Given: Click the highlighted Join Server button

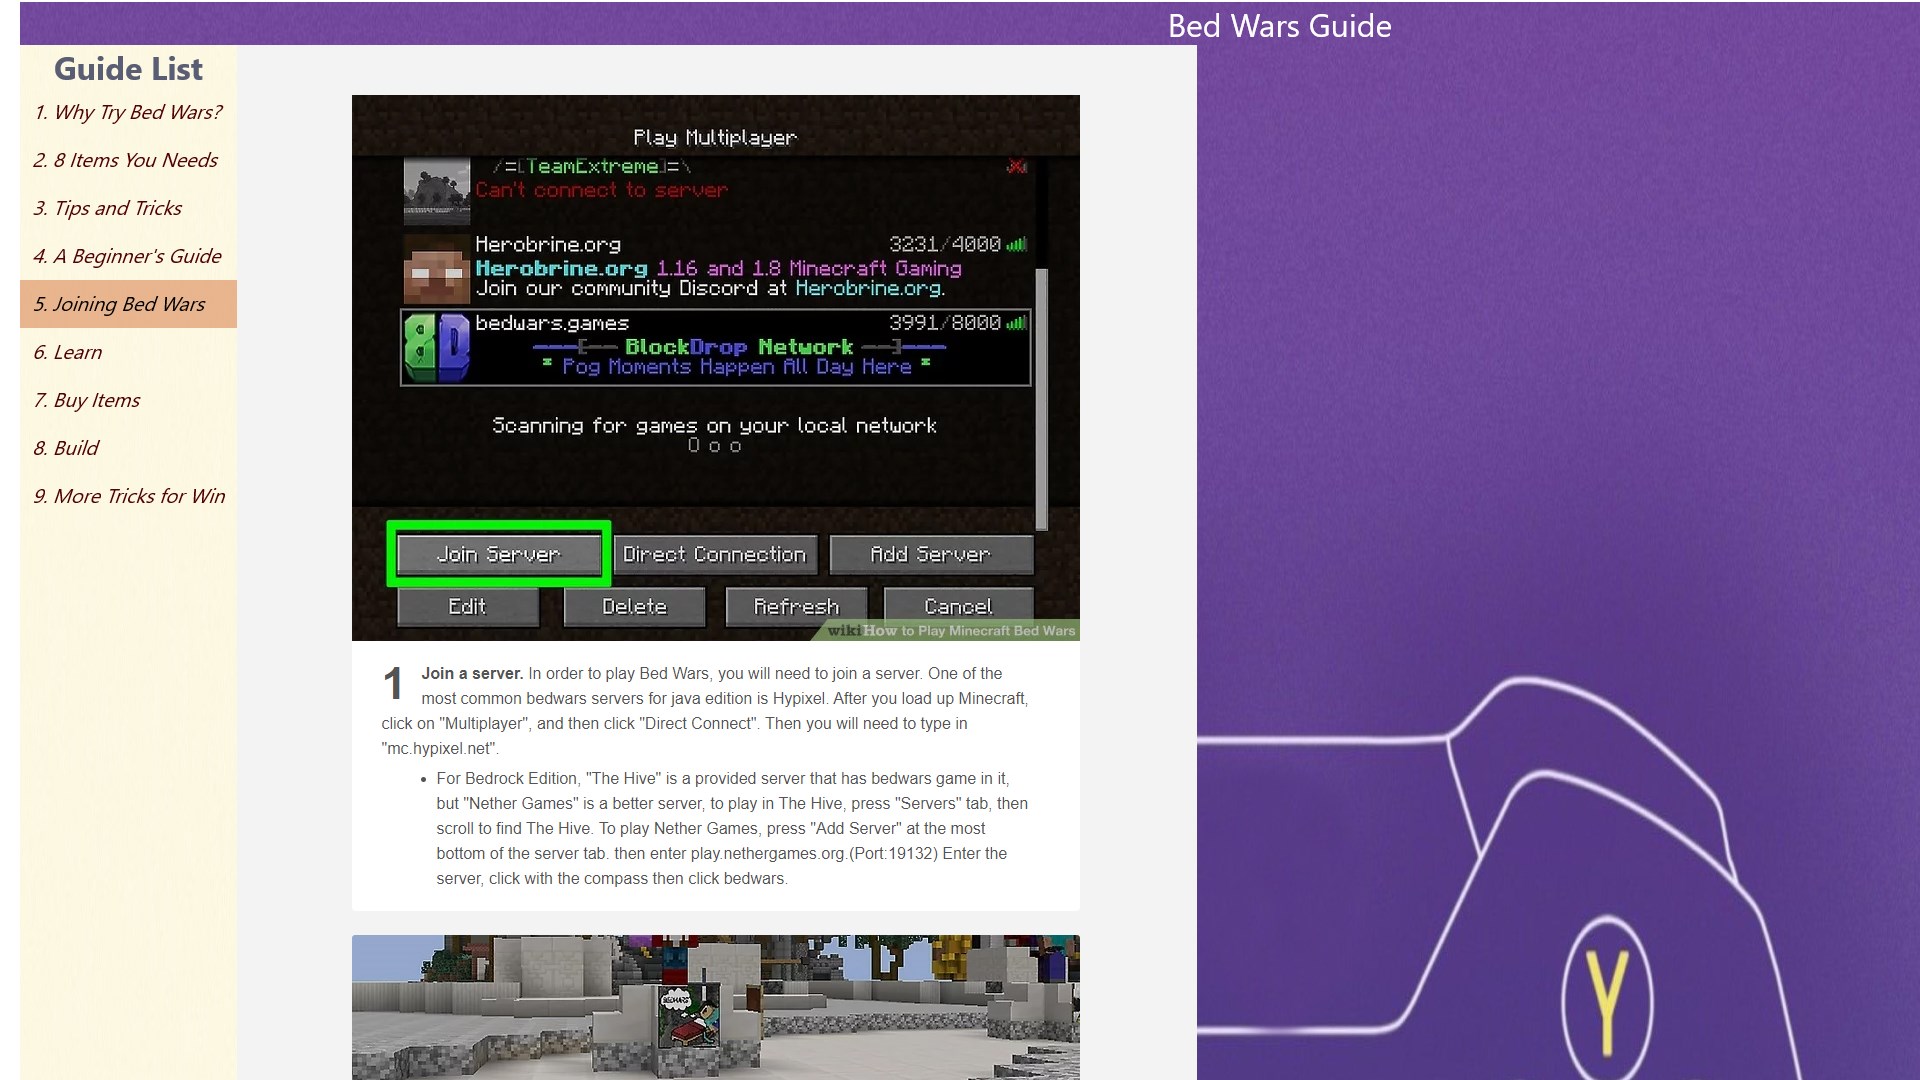Looking at the screenshot, I should (x=498, y=554).
